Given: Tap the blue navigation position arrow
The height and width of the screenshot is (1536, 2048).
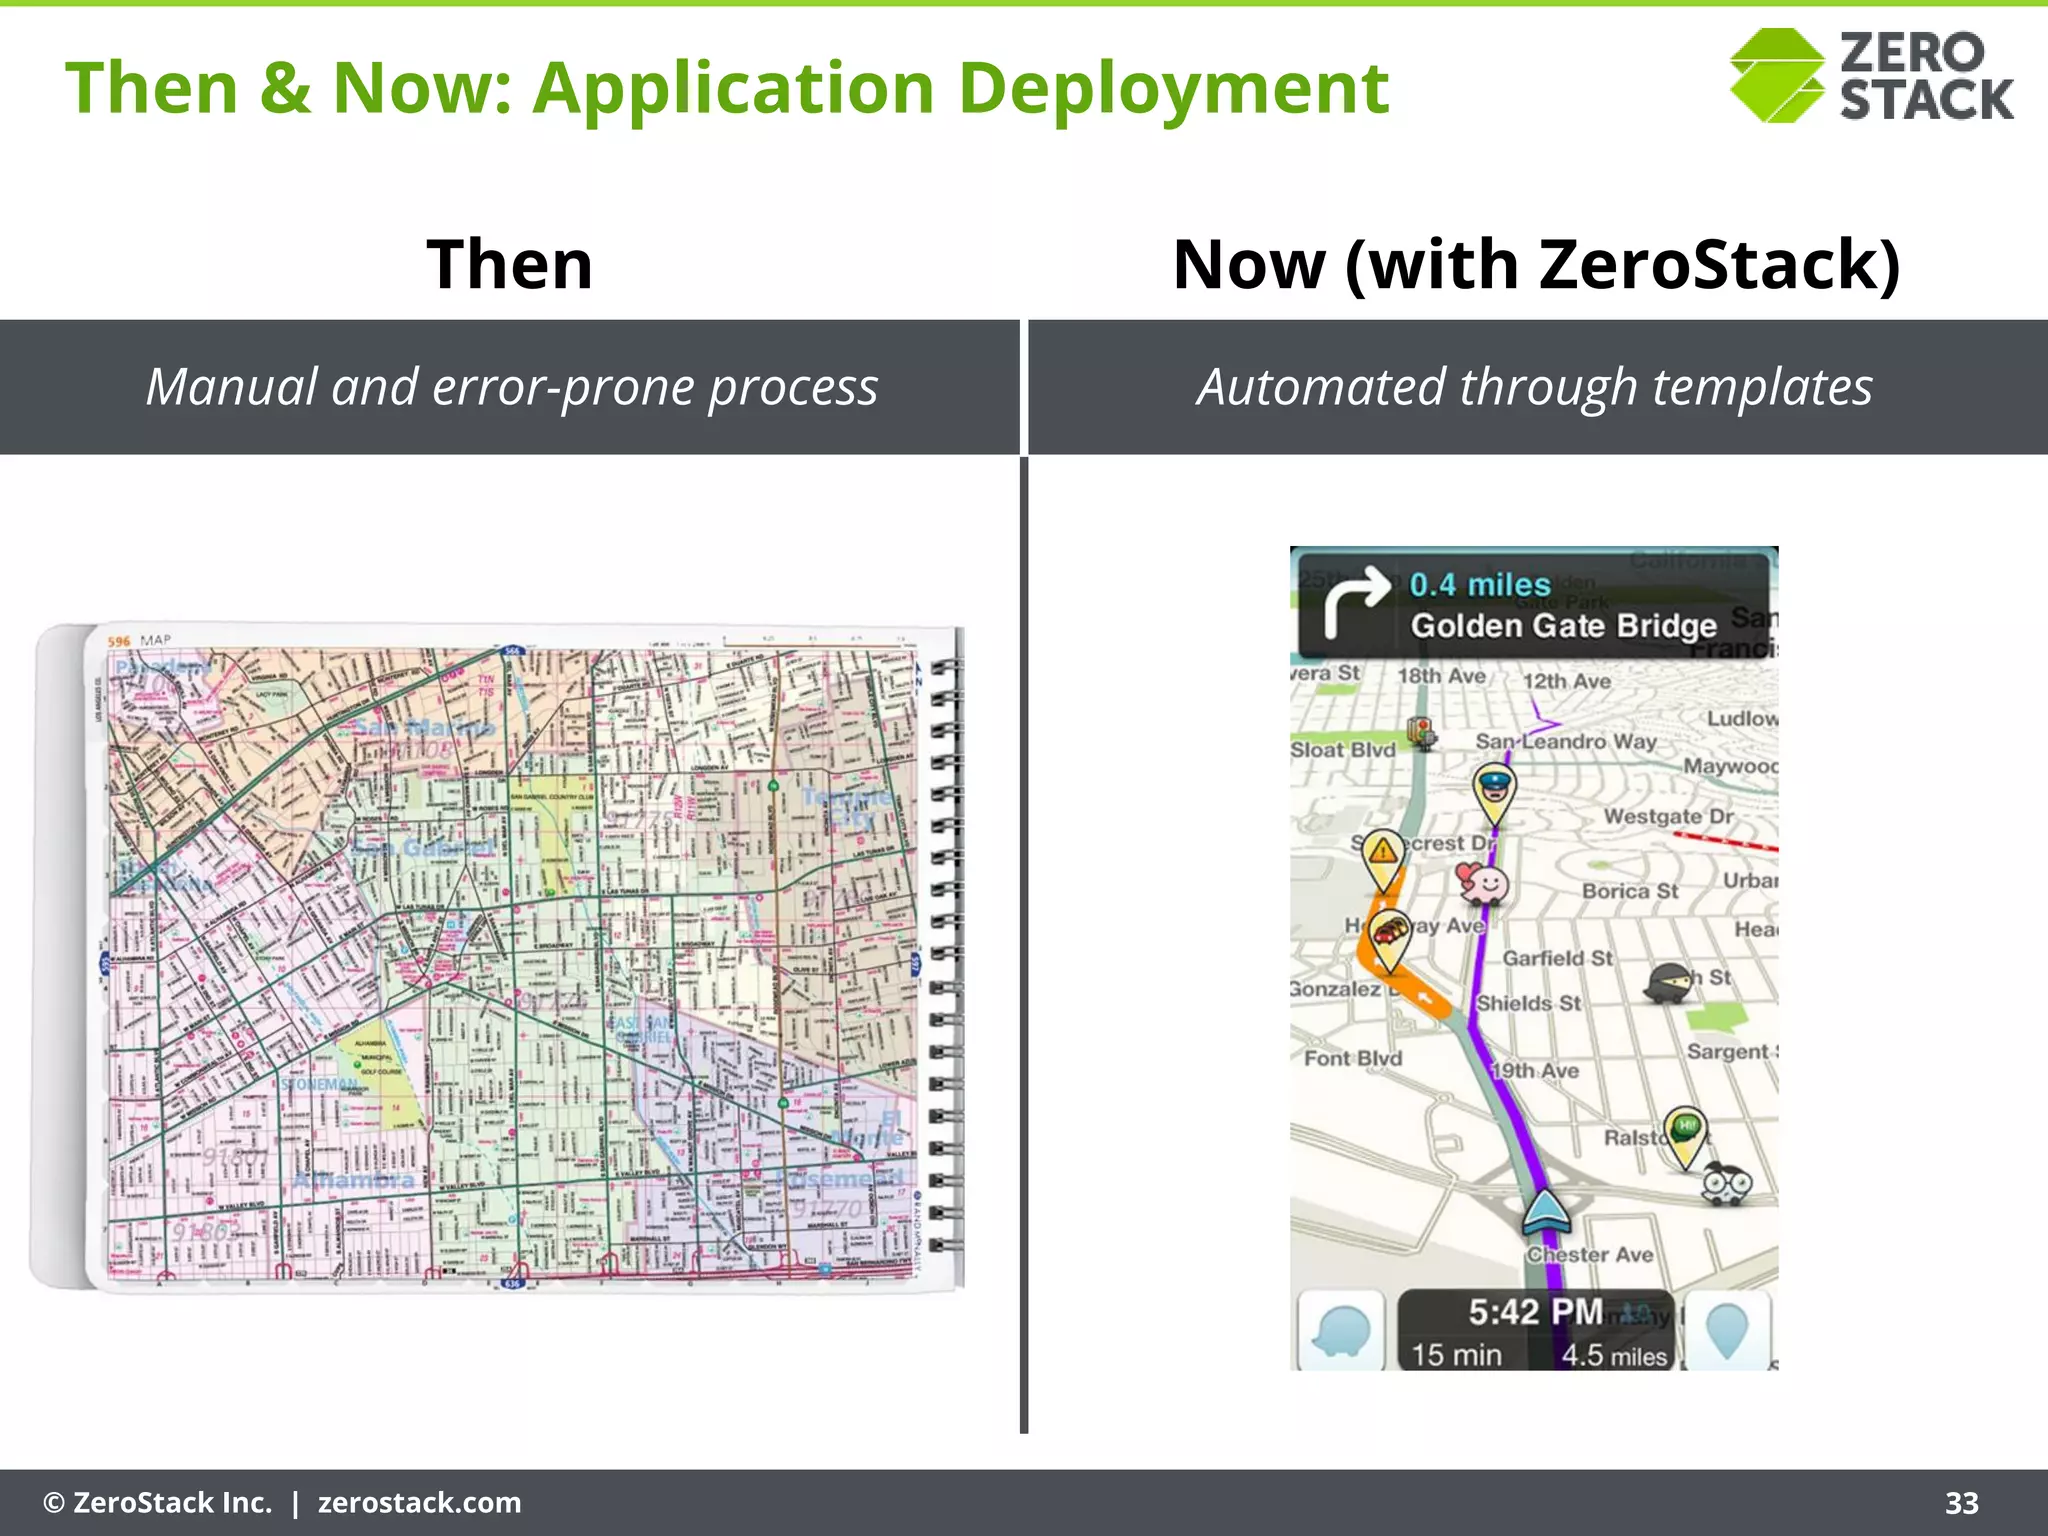Looking at the screenshot, I should pos(1546,1211).
